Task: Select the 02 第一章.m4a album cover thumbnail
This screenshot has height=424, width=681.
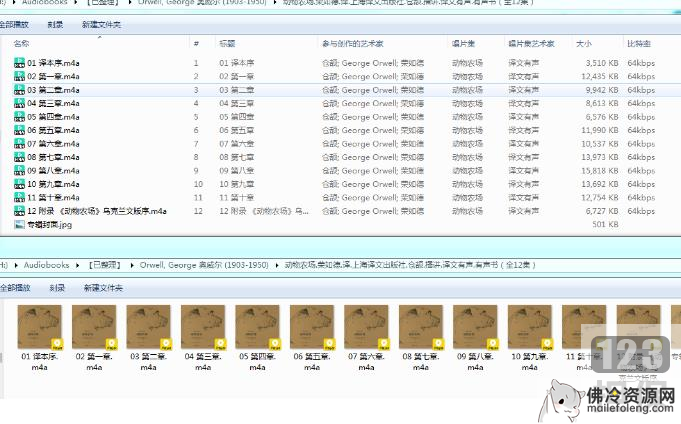Action: coord(94,327)
